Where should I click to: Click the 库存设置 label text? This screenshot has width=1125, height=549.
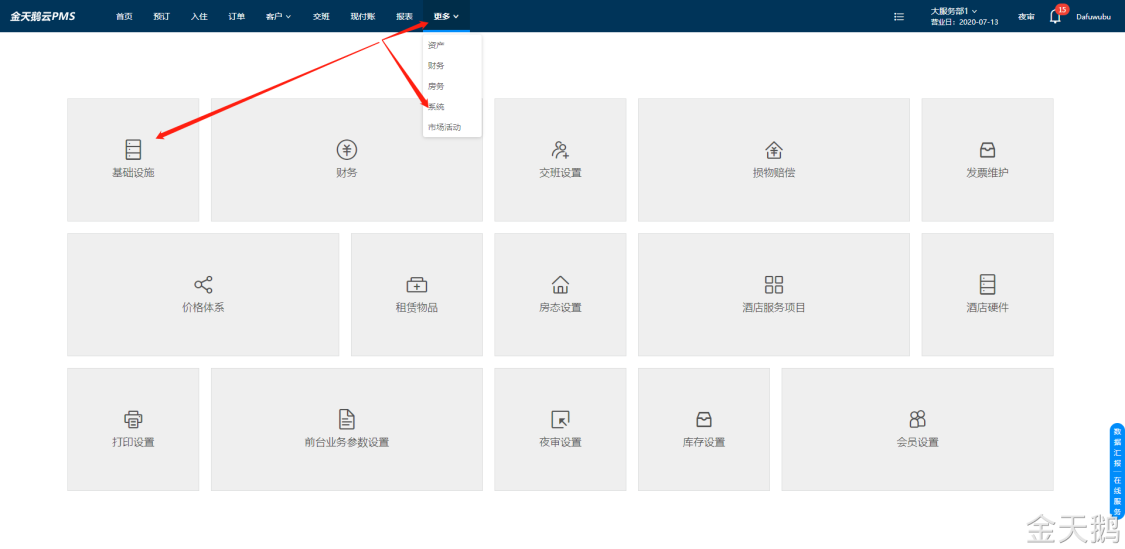tap(704, 442)
